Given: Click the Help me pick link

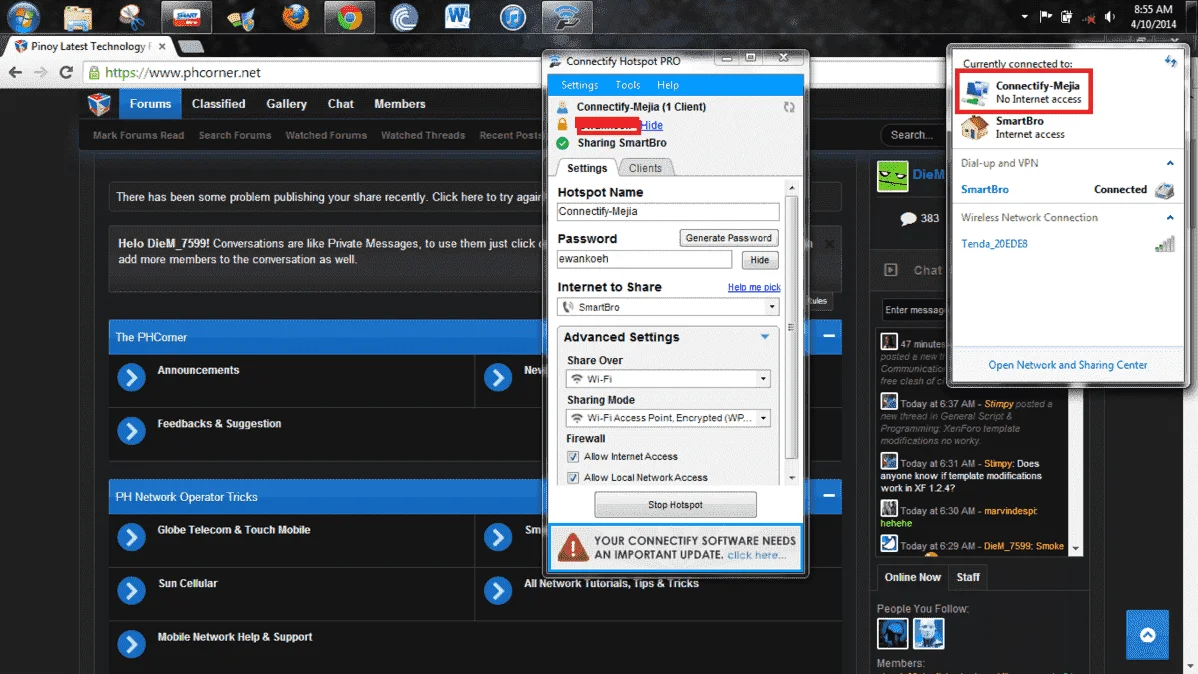Looking at the screenshot, I should click(754, 287).
